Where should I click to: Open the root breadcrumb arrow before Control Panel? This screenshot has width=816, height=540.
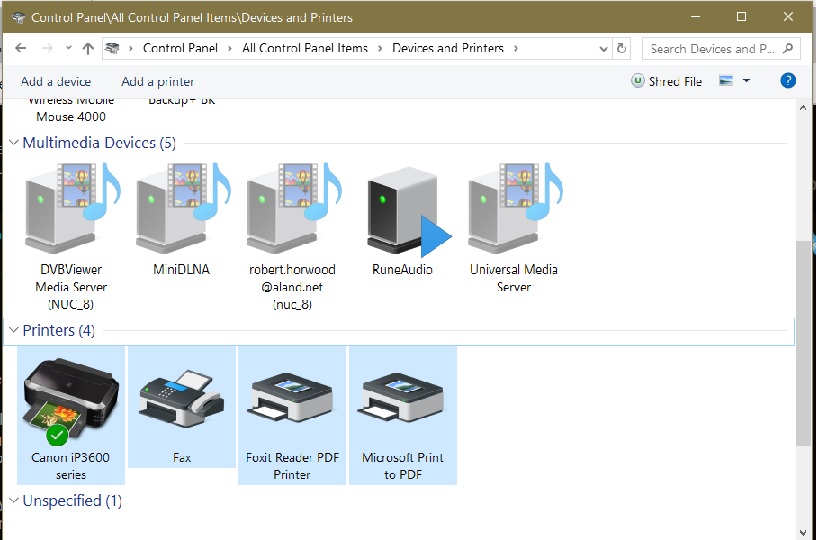131,48
